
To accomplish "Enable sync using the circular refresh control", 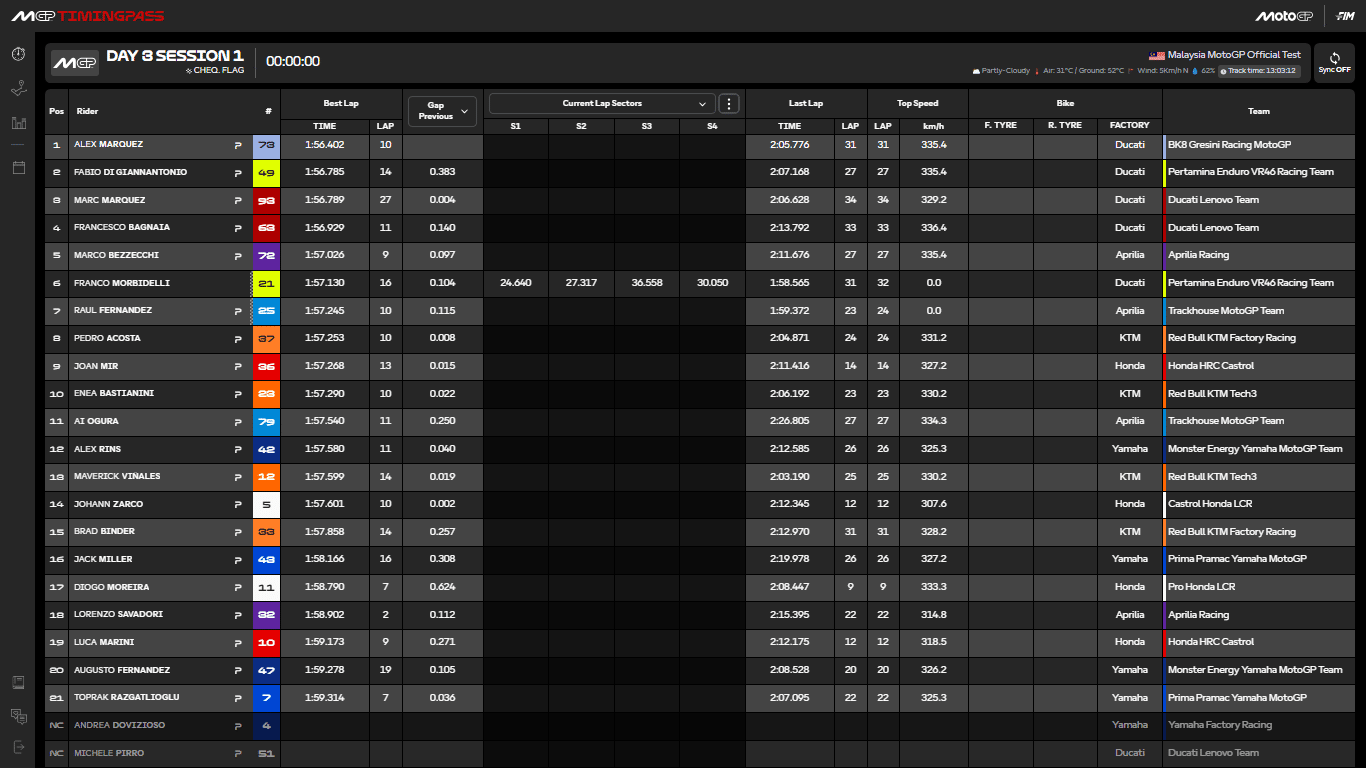I will click(x=1336, y=57).
